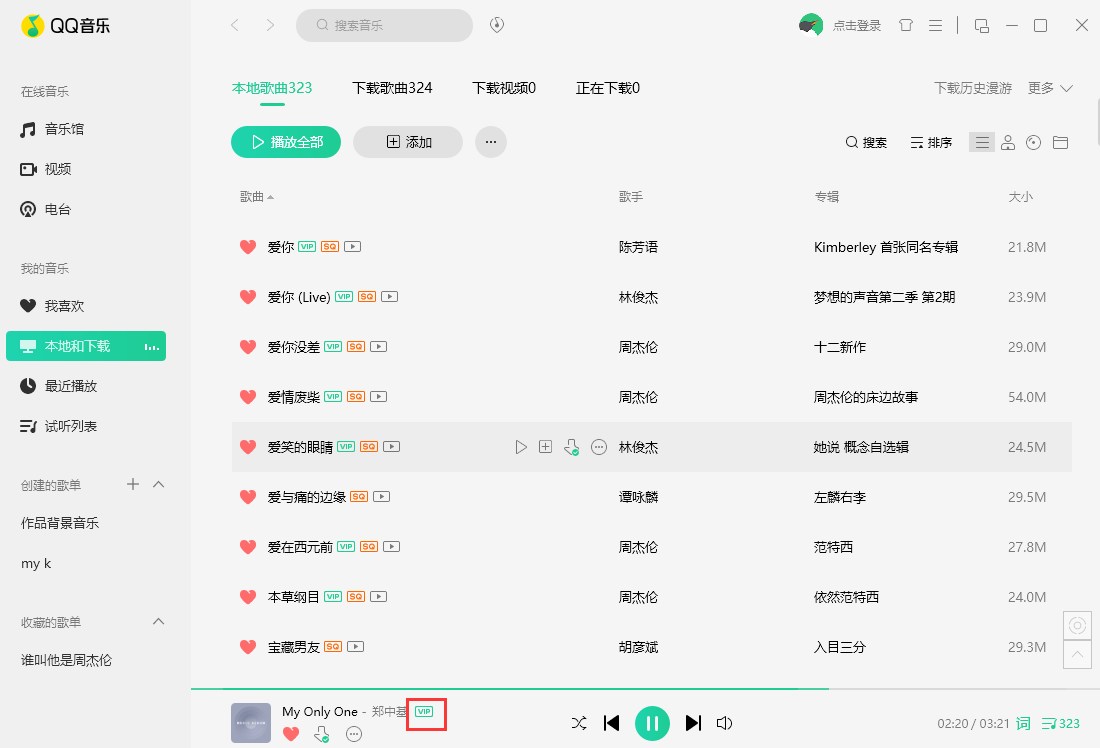Open My Only One album cover
This screenshot has width=1100, height=748.
(x=251, y=723)
